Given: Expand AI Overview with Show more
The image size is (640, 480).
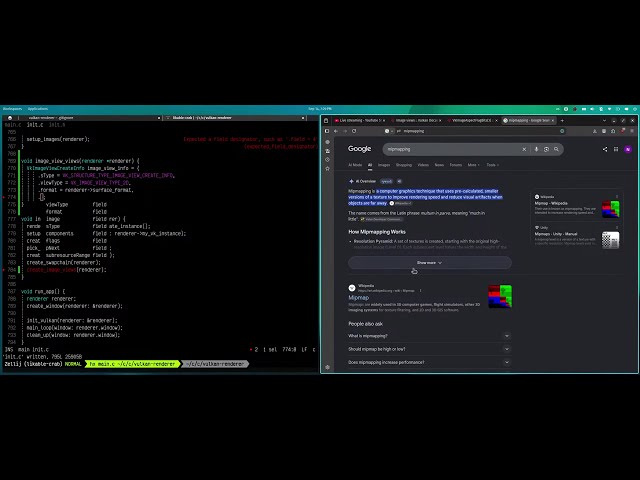Looking at the screenshot, I should (429, 262).
